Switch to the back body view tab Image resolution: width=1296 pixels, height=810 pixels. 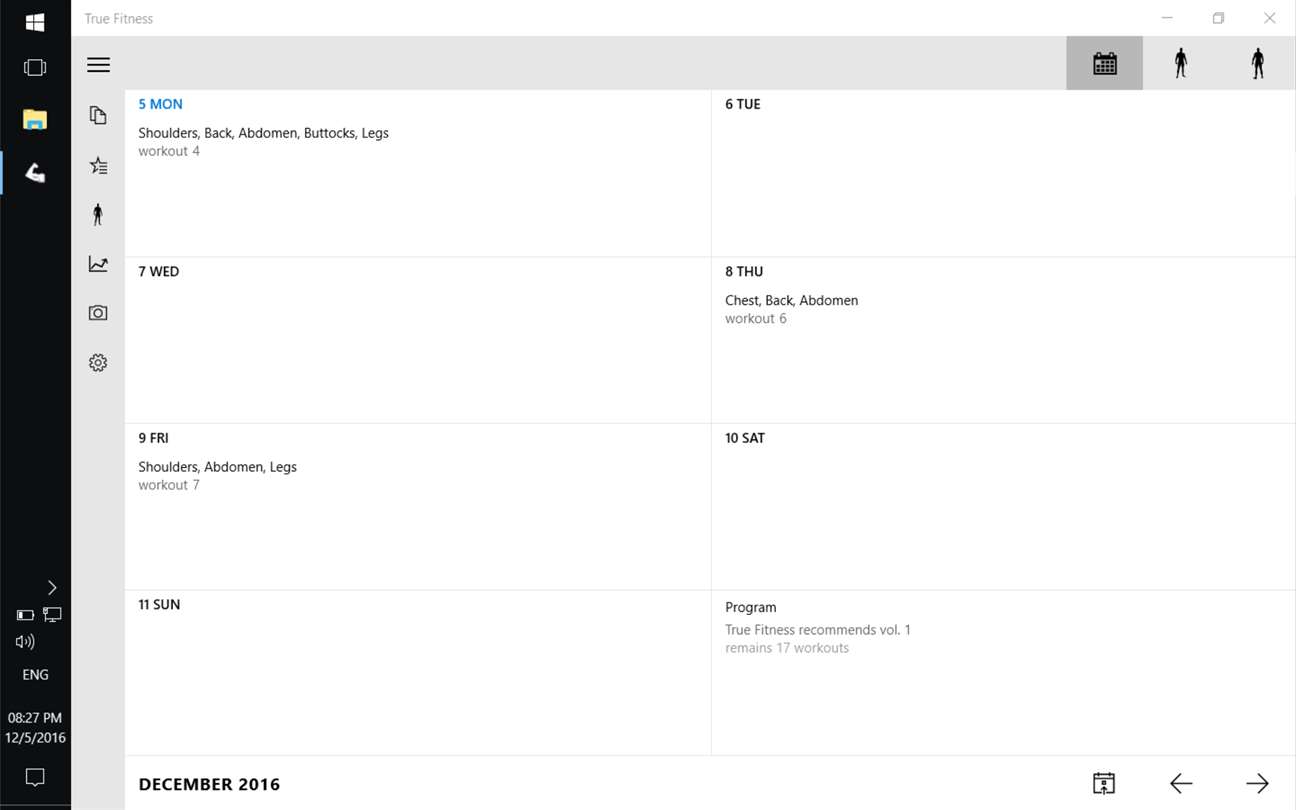[x=1257, y=64]
